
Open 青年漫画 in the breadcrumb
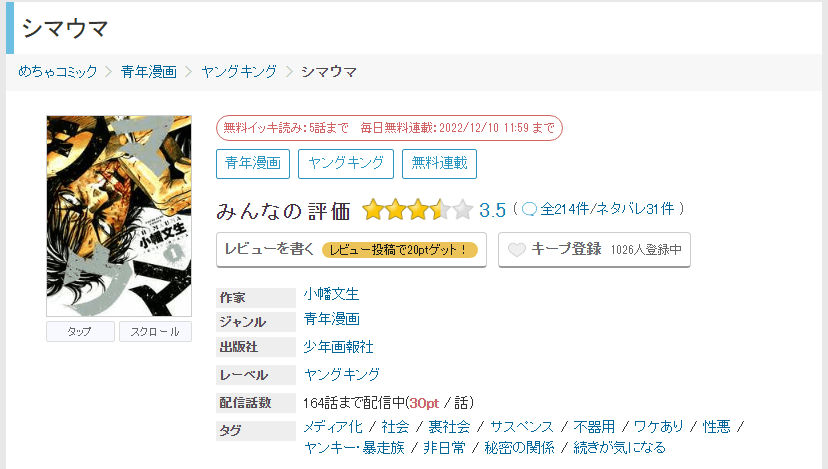click(x=148, y=71)
